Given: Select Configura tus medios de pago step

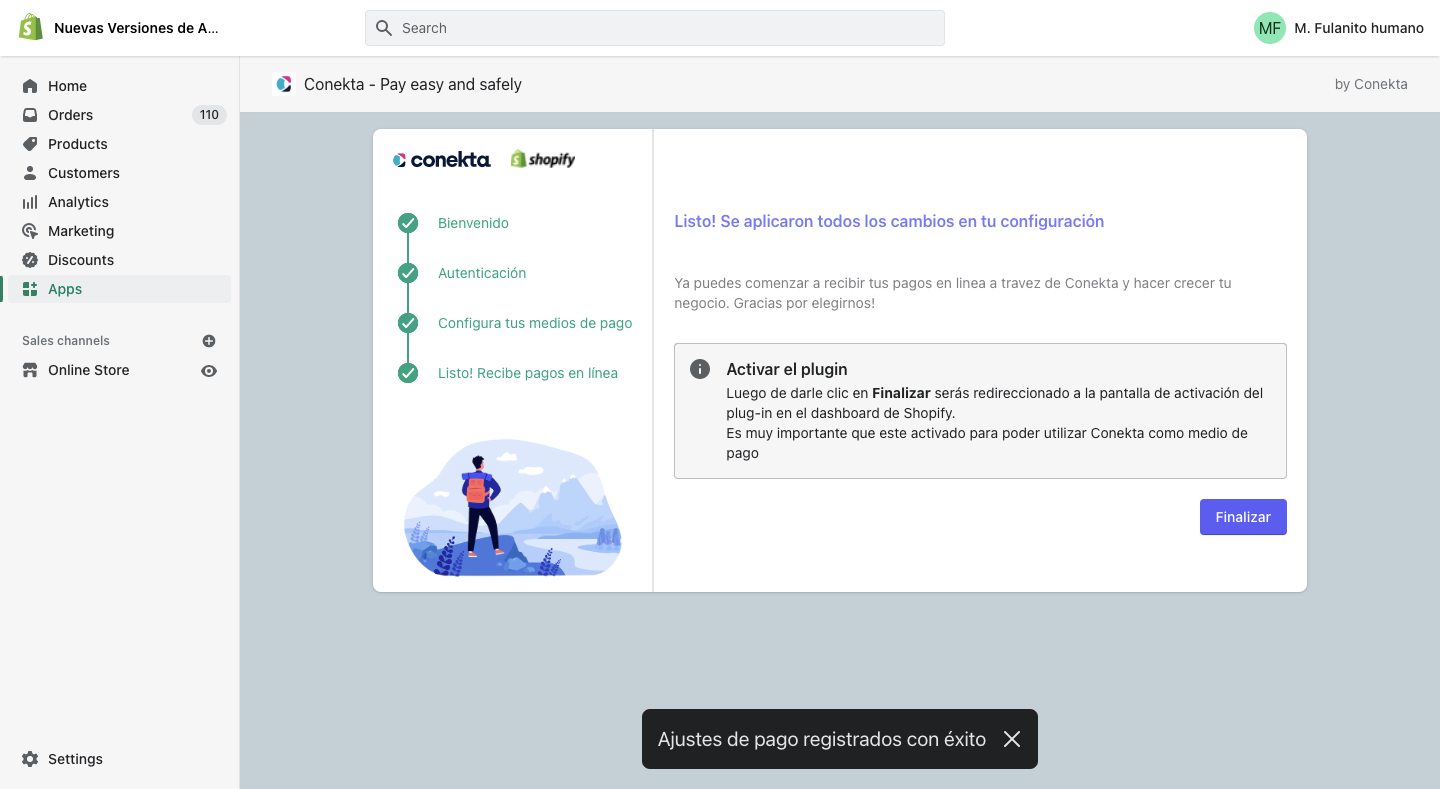Looking at the screenshot, I should [535, 323].
